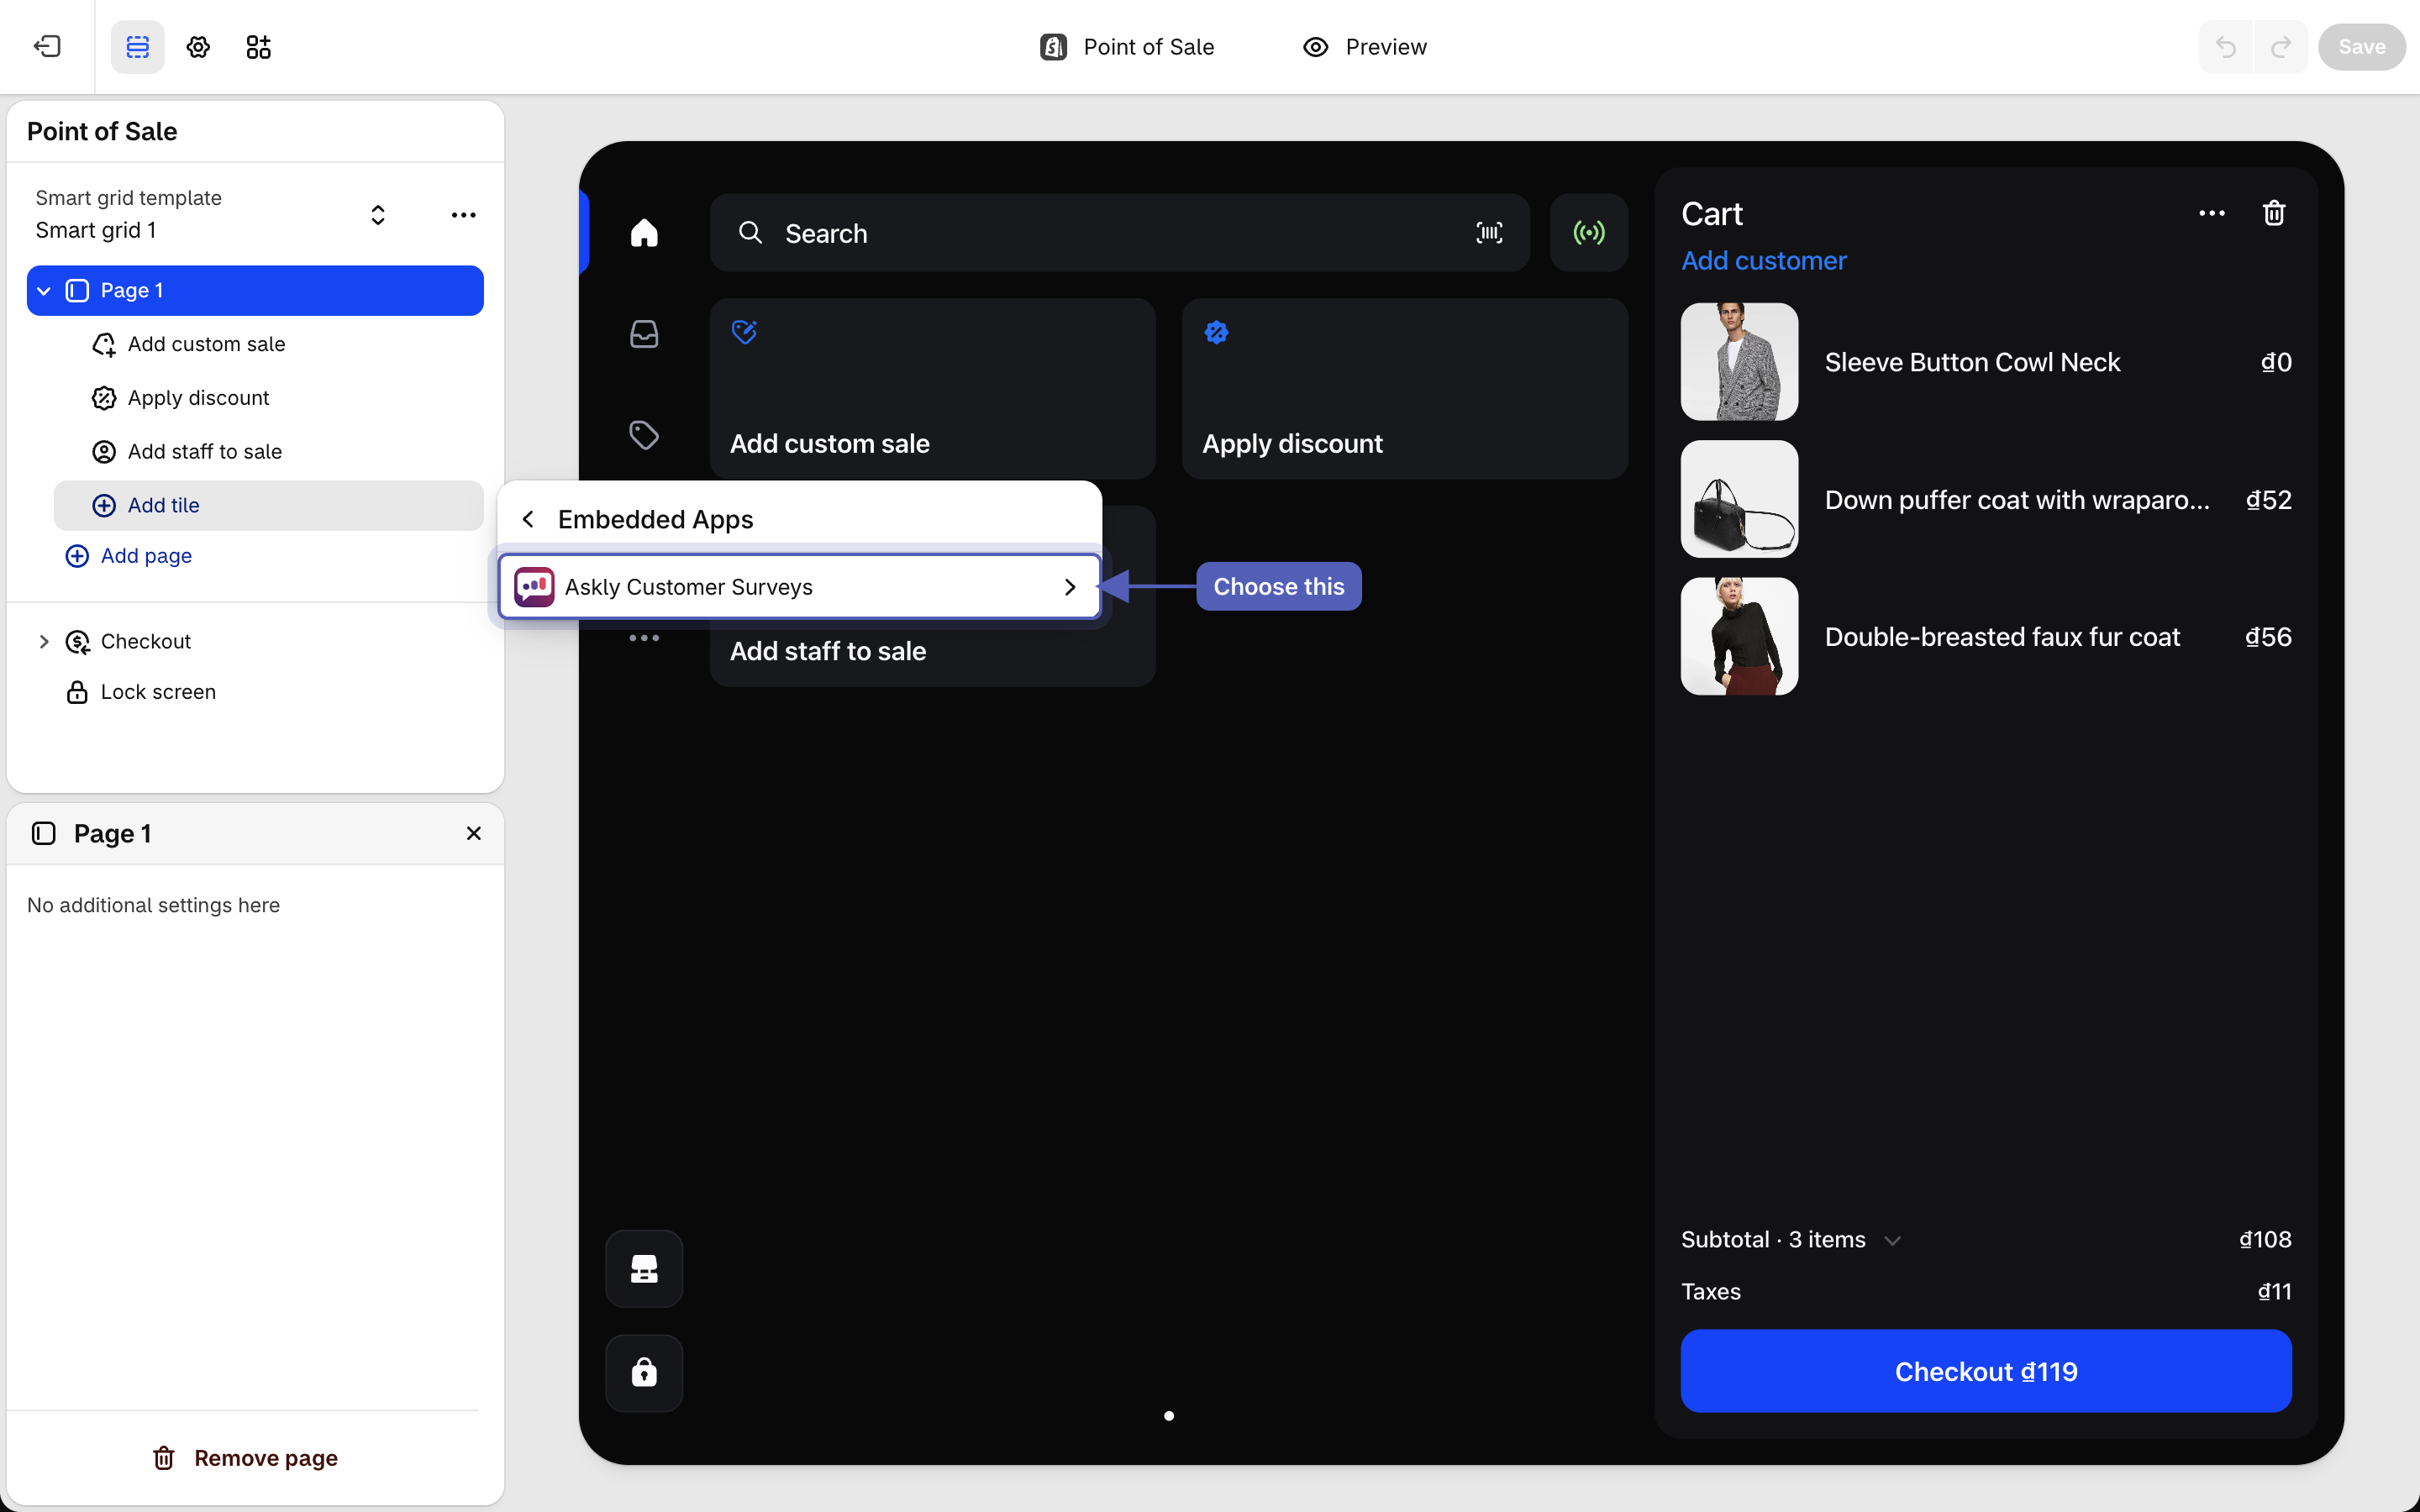Screen dimensions: 2420x1512
Task: Click the Double-breasted faux fur coat name
Action: [2002, 637]
